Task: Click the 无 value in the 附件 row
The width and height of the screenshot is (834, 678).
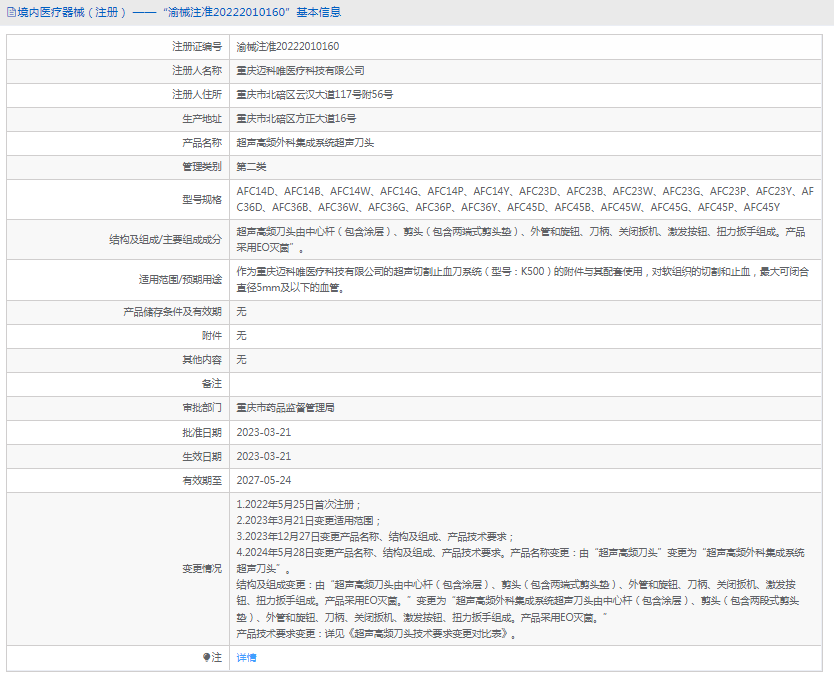Action: tap(241, 336)
